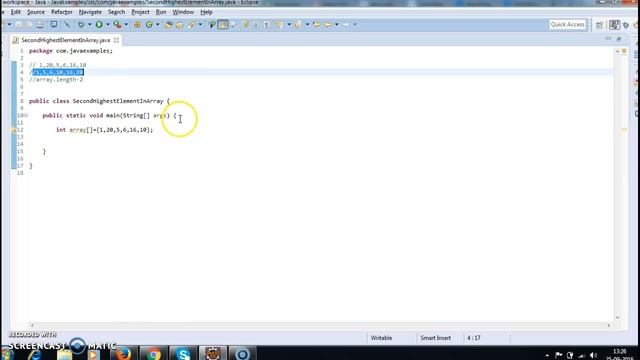Click the green Run button in toolbar
Viewport: 640px width, 360px height.
pos(99,24)
